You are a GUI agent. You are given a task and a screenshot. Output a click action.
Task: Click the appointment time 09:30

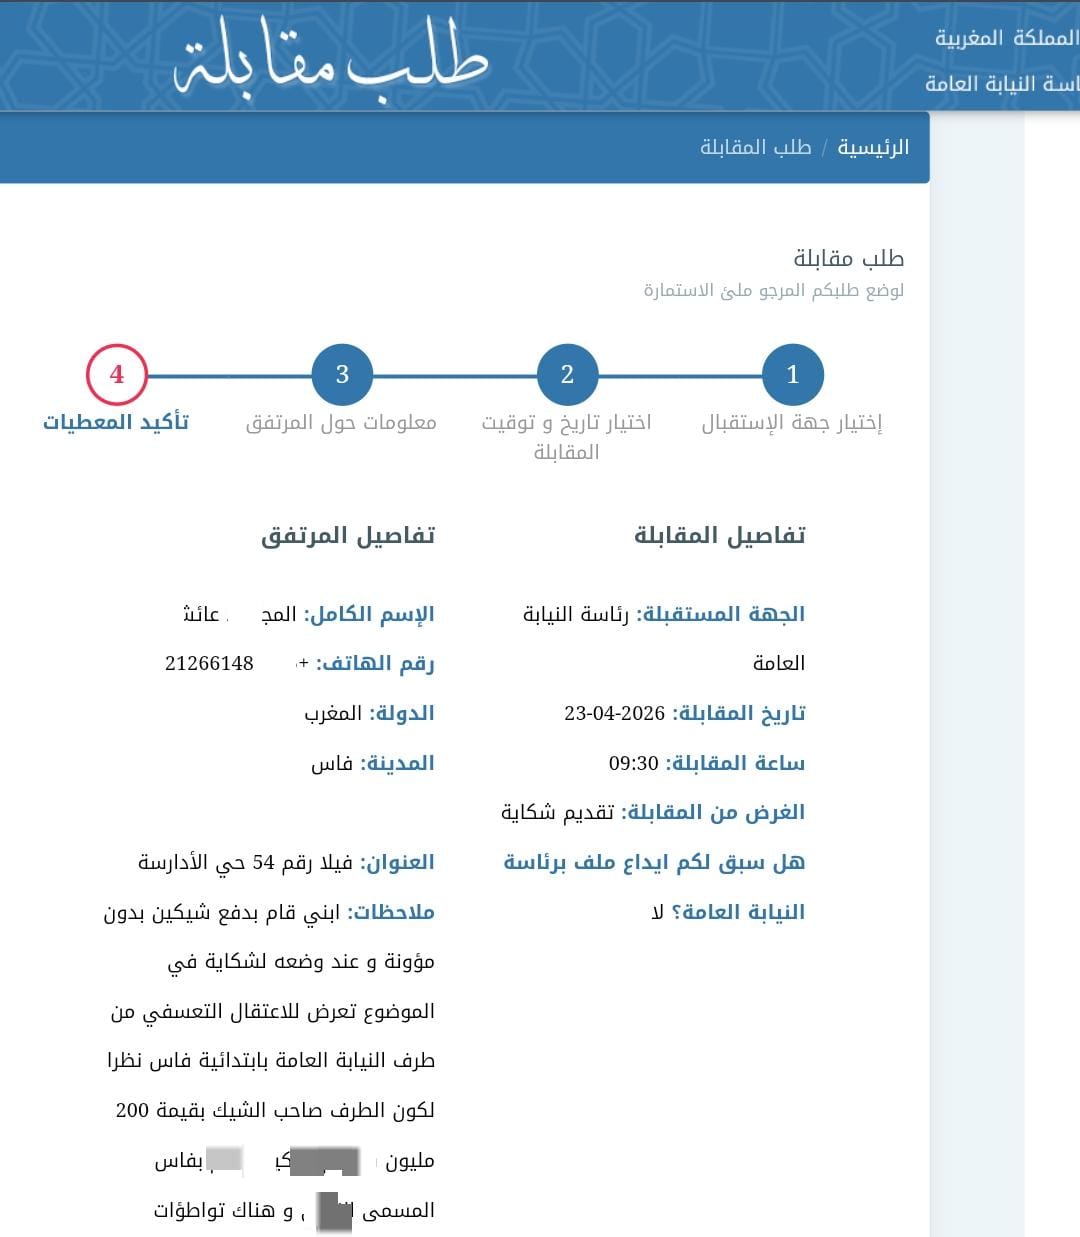coord(633,763)
